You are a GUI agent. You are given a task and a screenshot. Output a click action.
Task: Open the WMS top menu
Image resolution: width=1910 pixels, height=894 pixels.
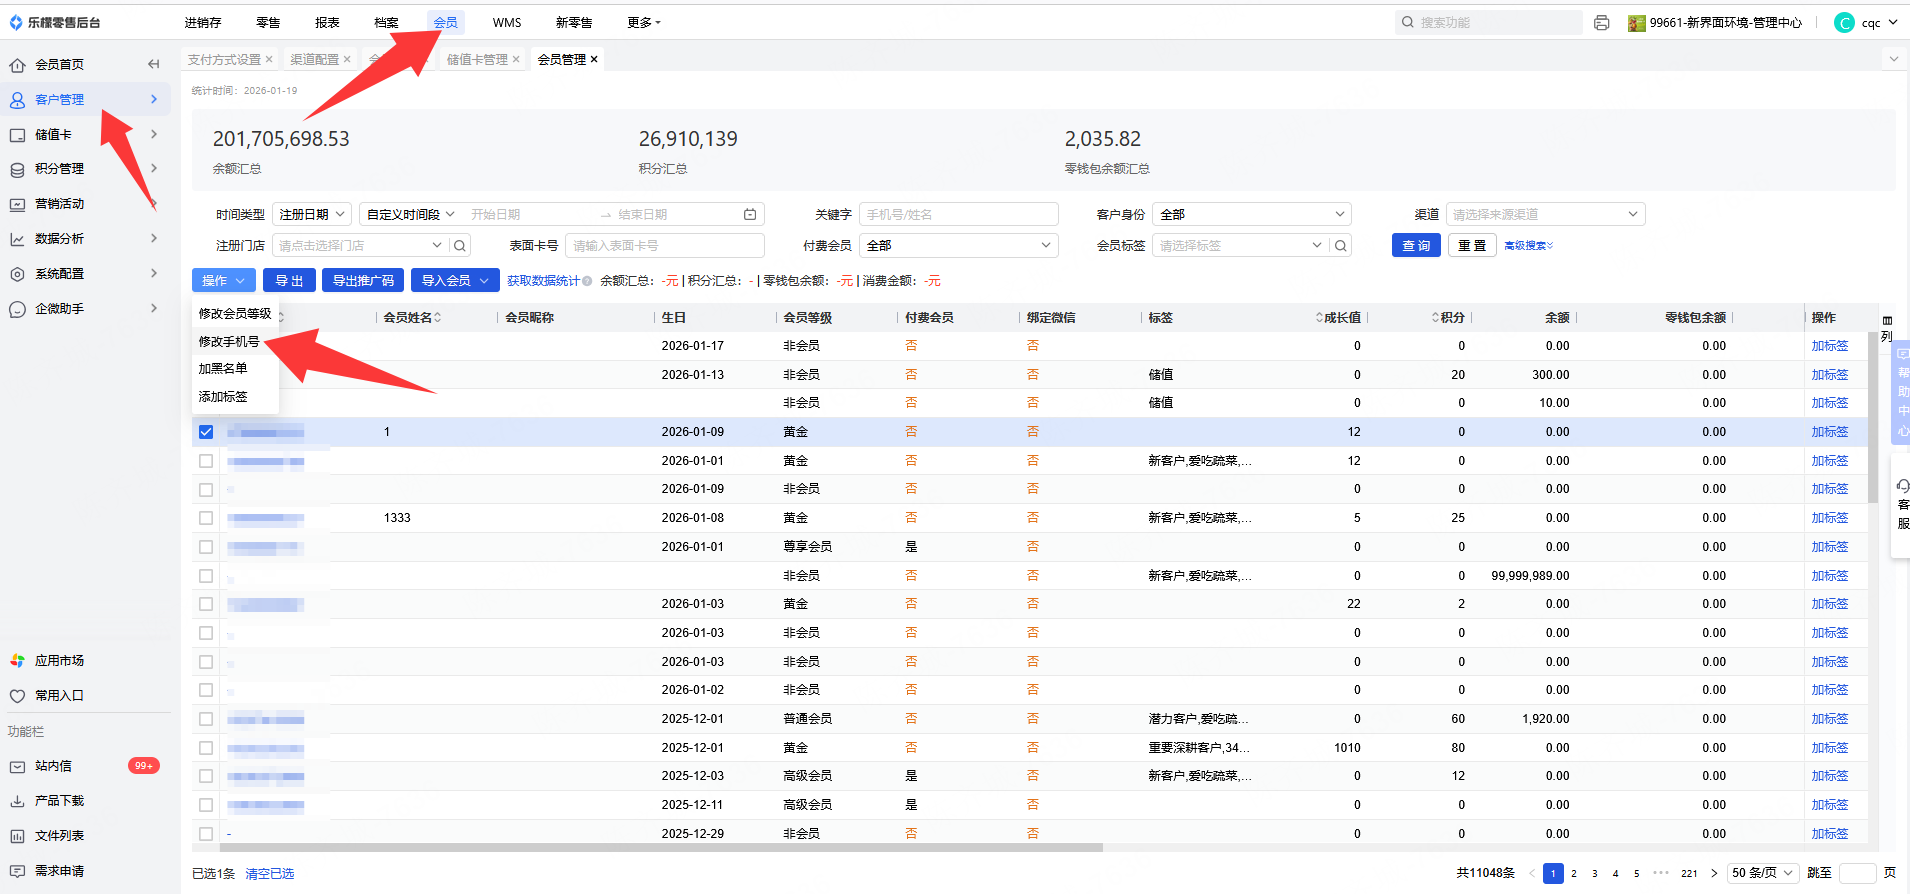(506, 23)
